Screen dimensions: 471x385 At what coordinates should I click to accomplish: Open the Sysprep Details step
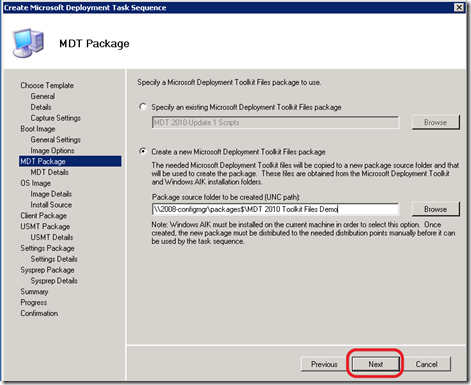pyautogui.click(x=54, y=280)
